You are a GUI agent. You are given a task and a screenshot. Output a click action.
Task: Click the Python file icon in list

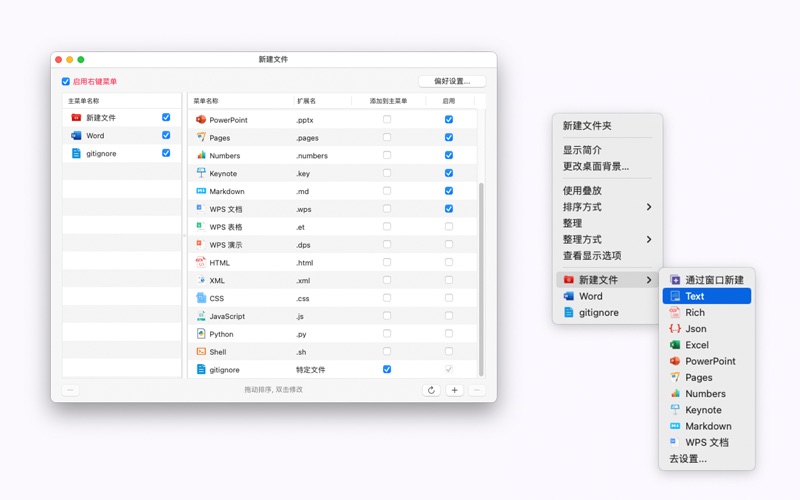click(201, 334)
